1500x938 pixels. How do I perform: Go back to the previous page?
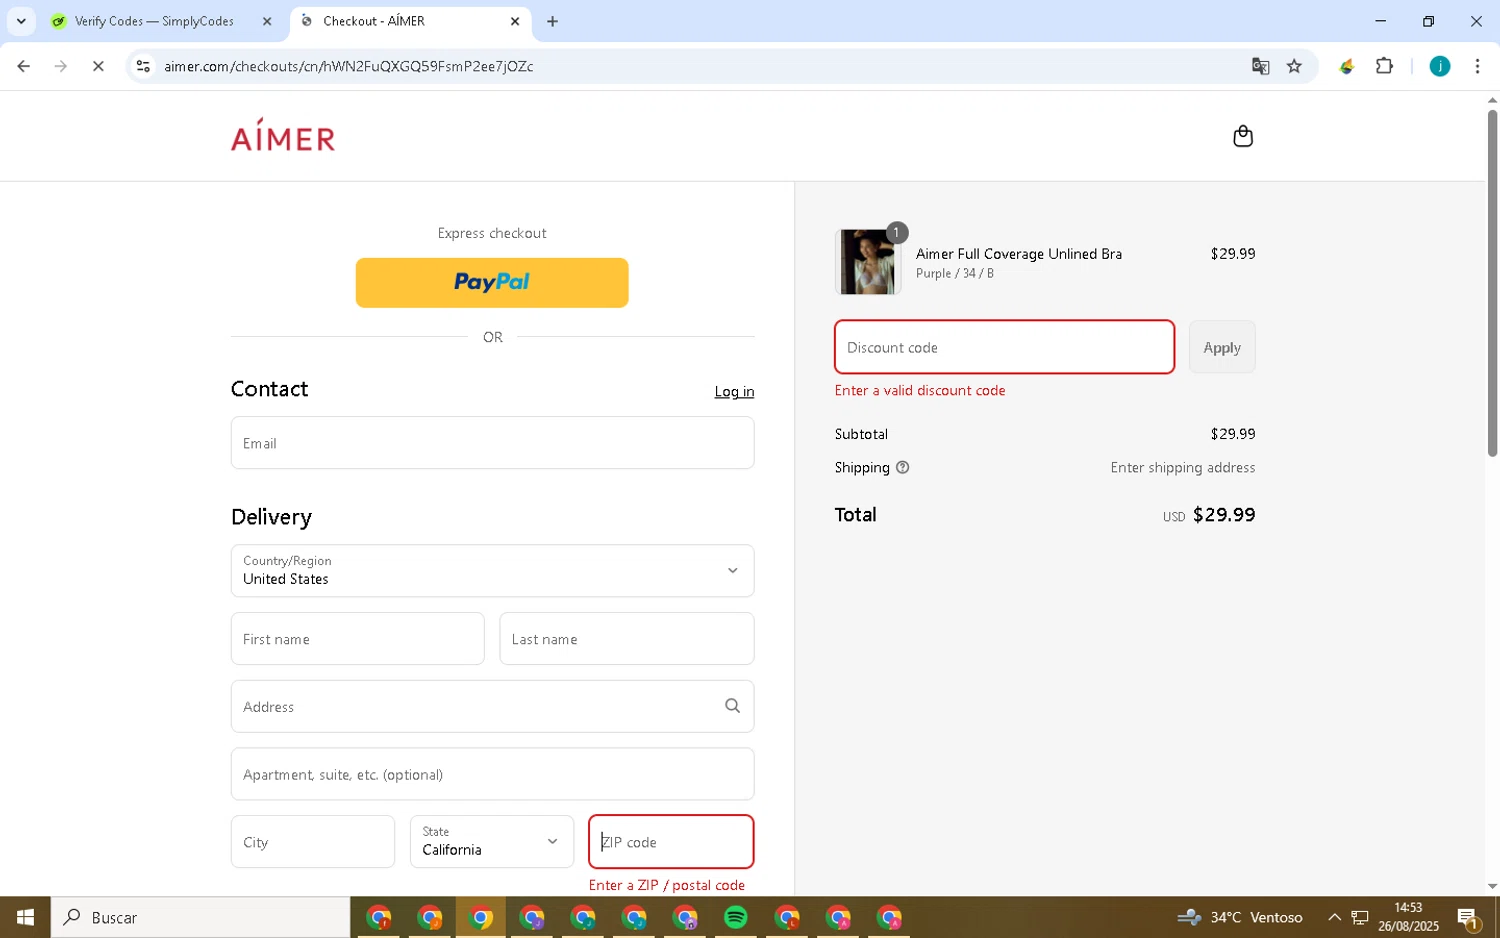23,66
